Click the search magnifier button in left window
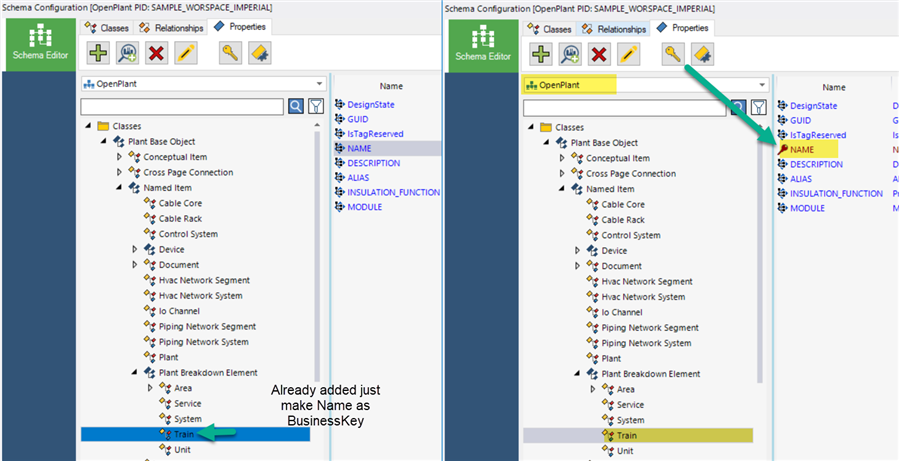The height and width of the screenshot is (461, 899). point(296,106)
